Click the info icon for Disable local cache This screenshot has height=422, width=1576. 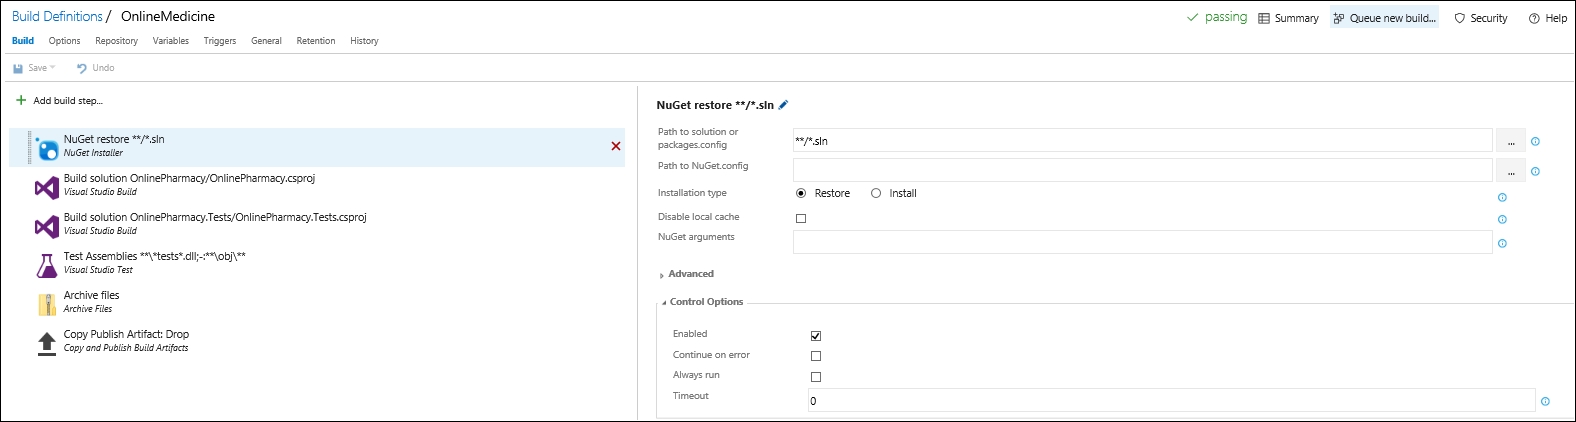[x=1502, y=219]
